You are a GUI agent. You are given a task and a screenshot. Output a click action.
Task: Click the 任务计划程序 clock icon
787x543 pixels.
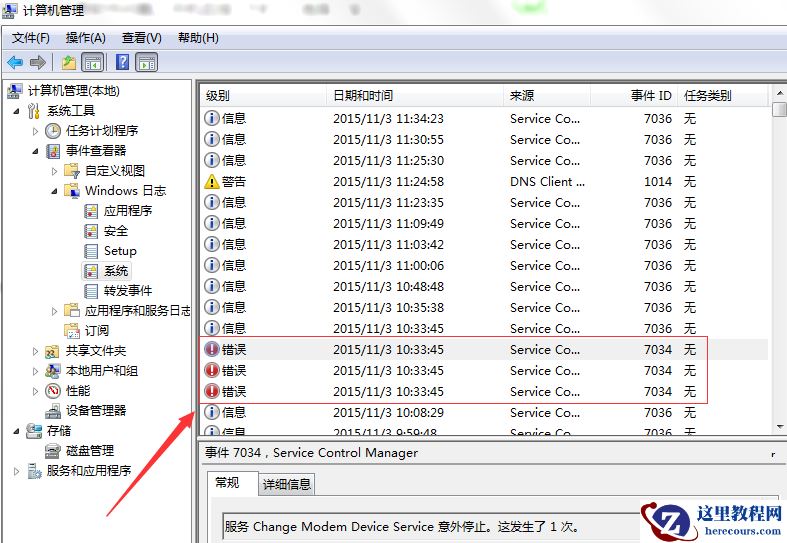53,131
